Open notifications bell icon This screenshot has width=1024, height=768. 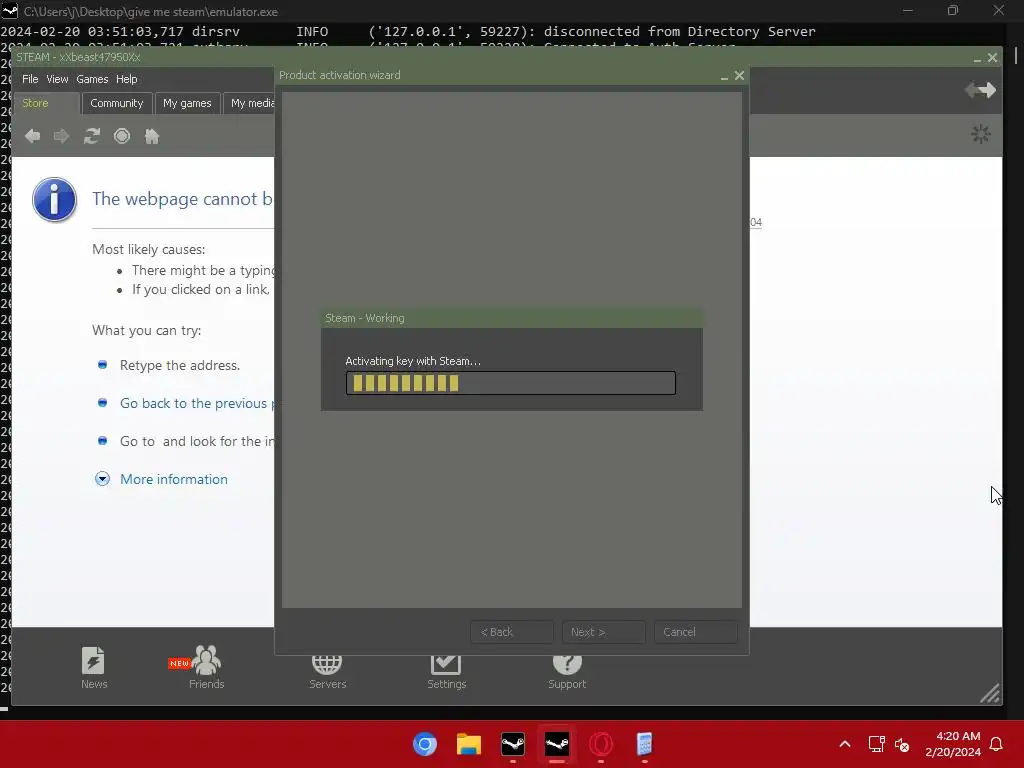[x=997, y=744]
